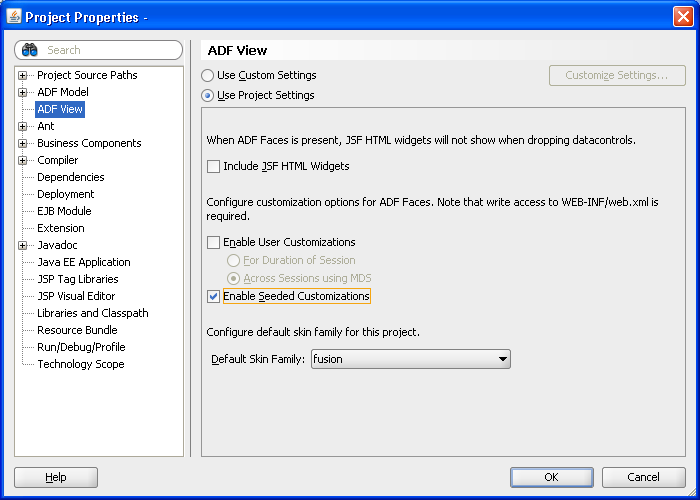Image resolution: width=700 pixels, height=500 pixels.
Task: Select Use Project Settings radio button
Action: pyautogui.click(x=207, y=96)
